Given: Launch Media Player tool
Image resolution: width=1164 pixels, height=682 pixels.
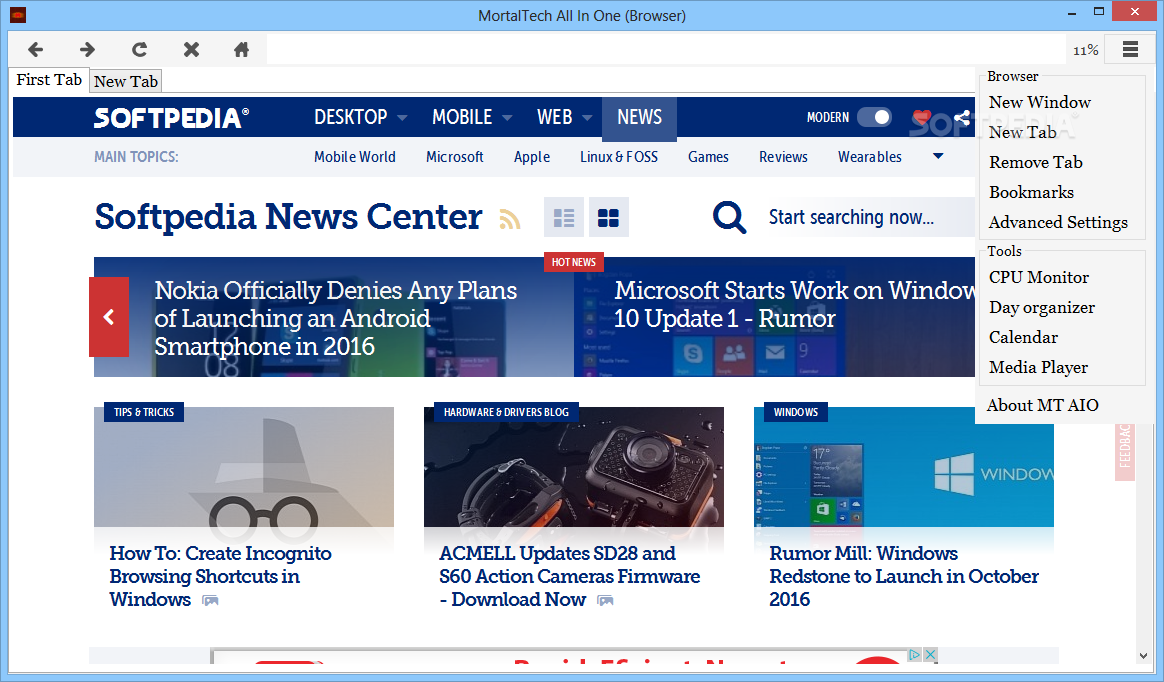Looking at the screenshot, I should pyautogui.click(x=1038, y=367).
